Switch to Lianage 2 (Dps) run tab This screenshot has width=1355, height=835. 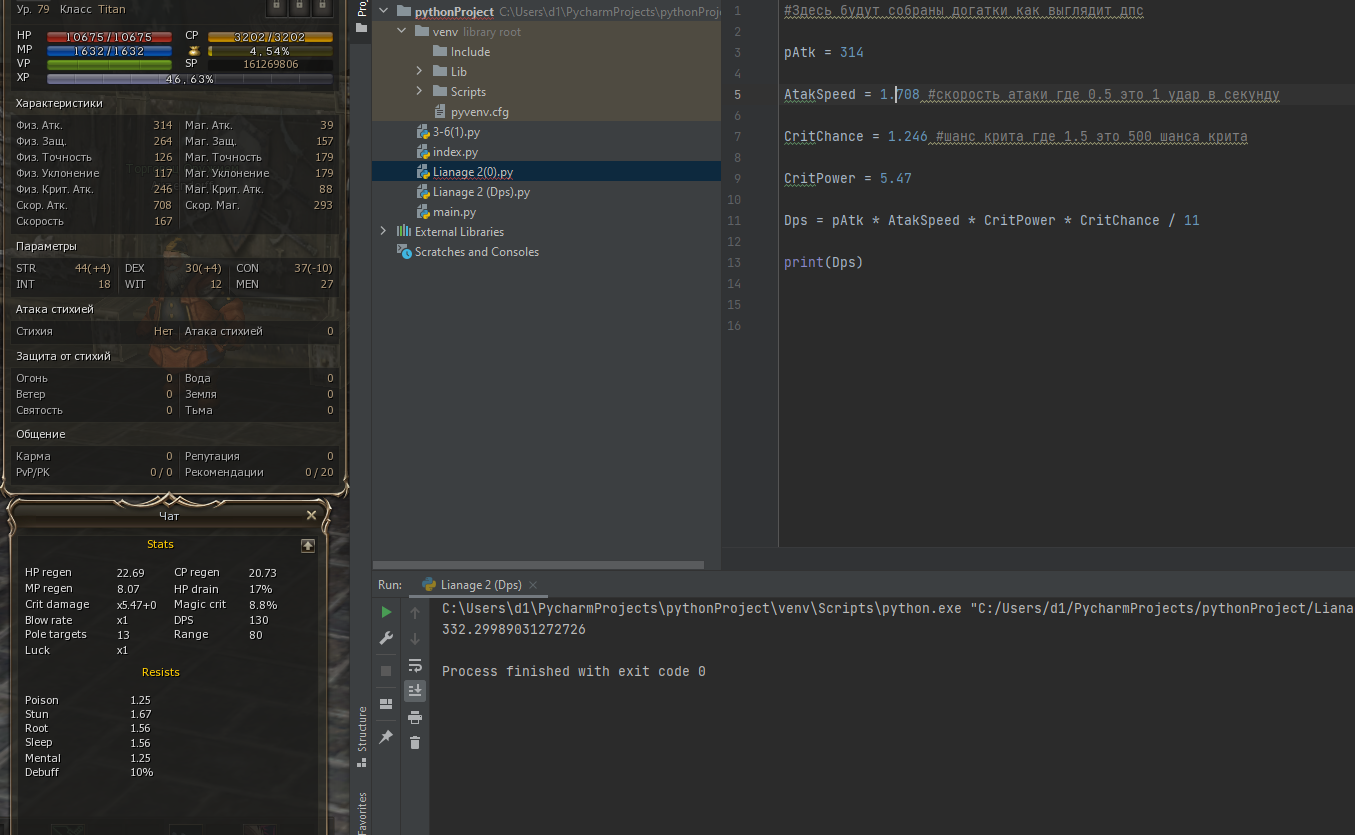[x=480, y=585]
